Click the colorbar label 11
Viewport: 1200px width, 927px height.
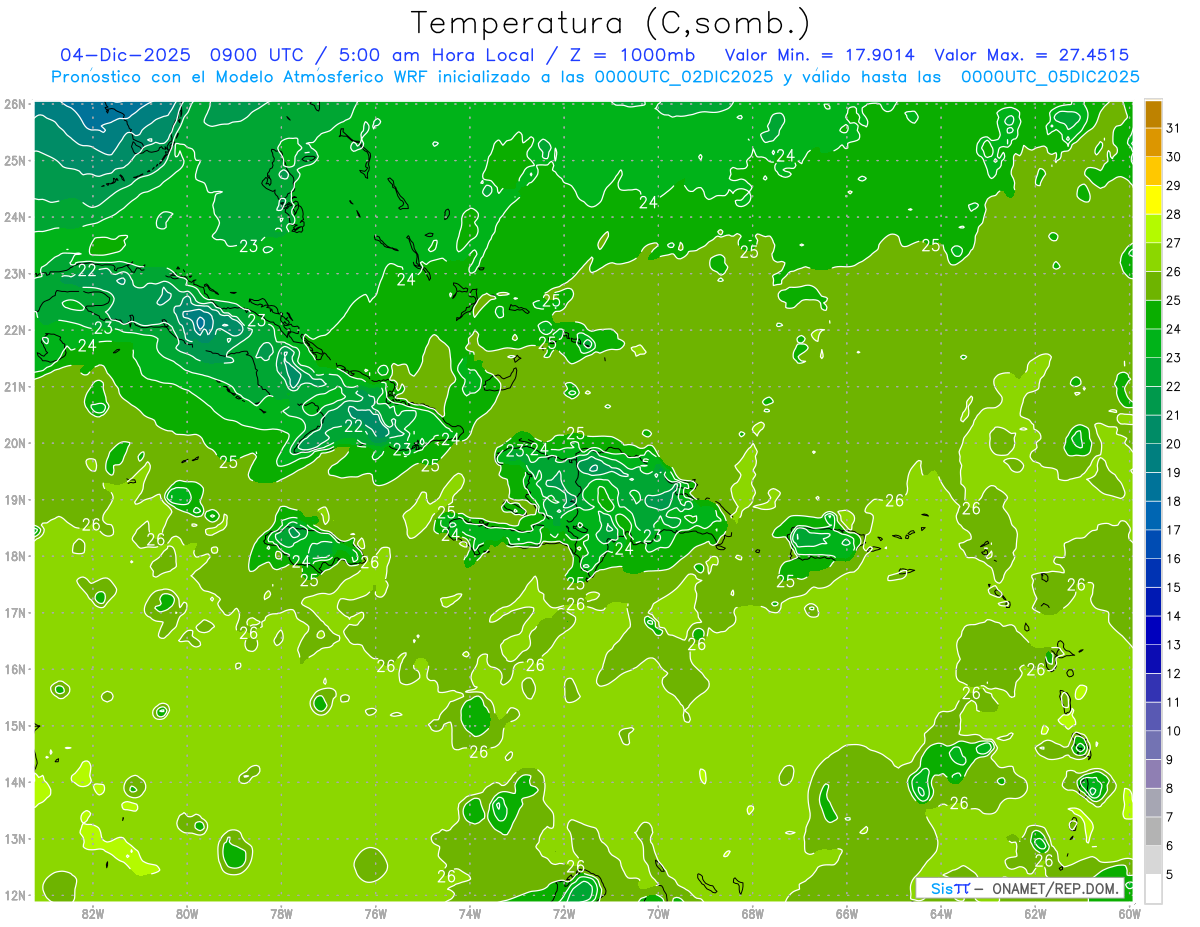point(1173,702)
